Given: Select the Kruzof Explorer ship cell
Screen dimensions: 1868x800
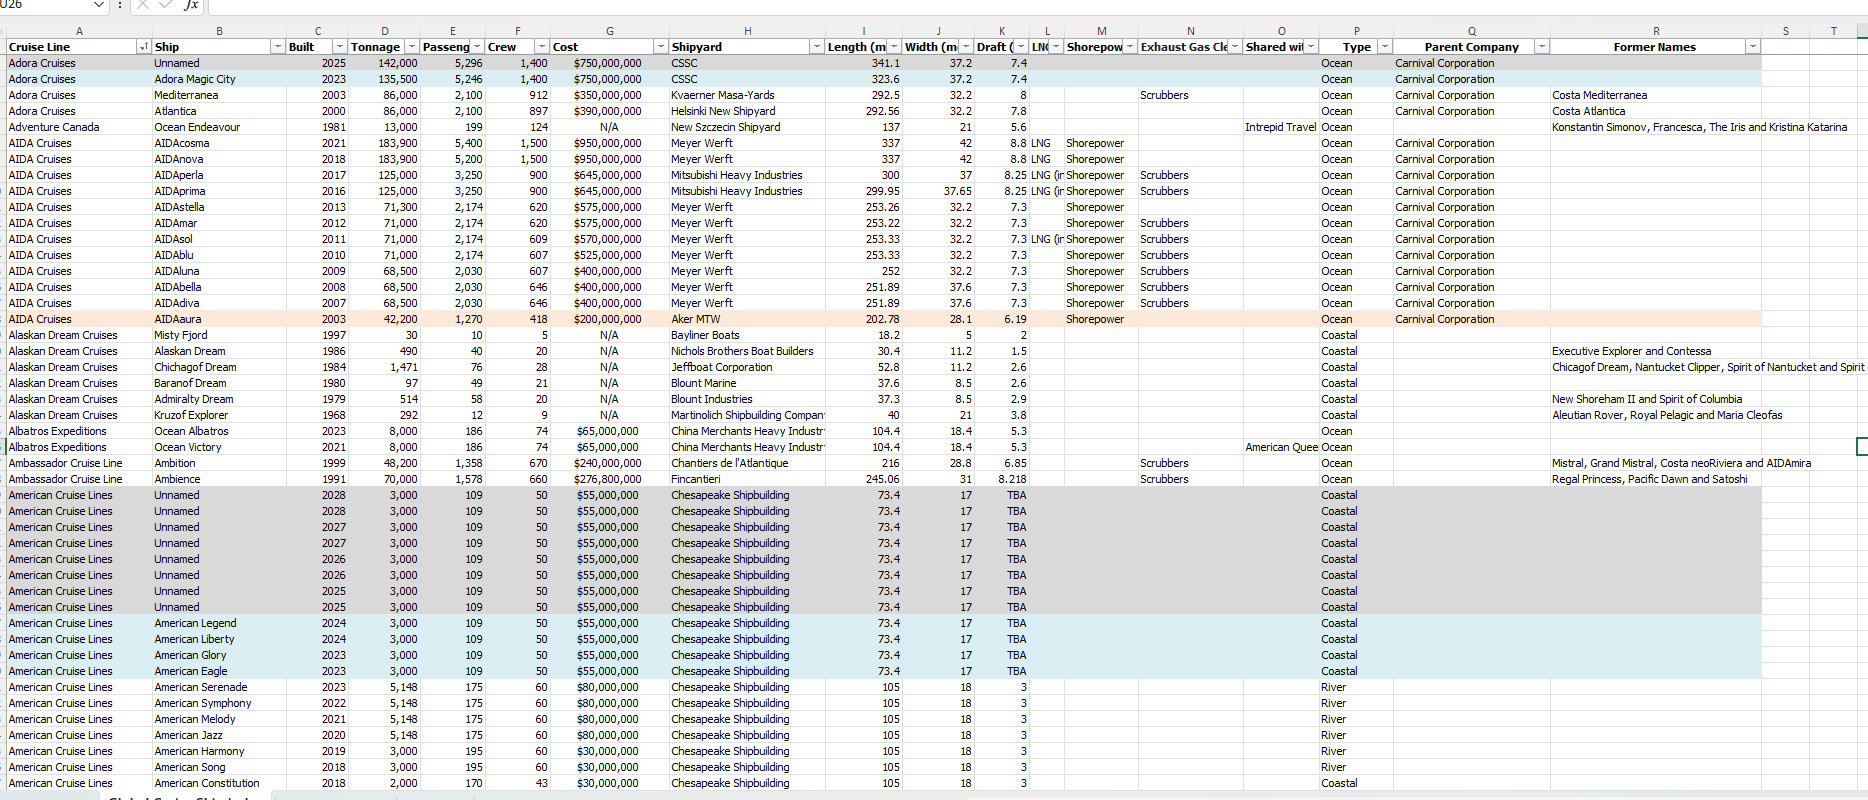Looking at the screenshot, I should pos(219,415).
